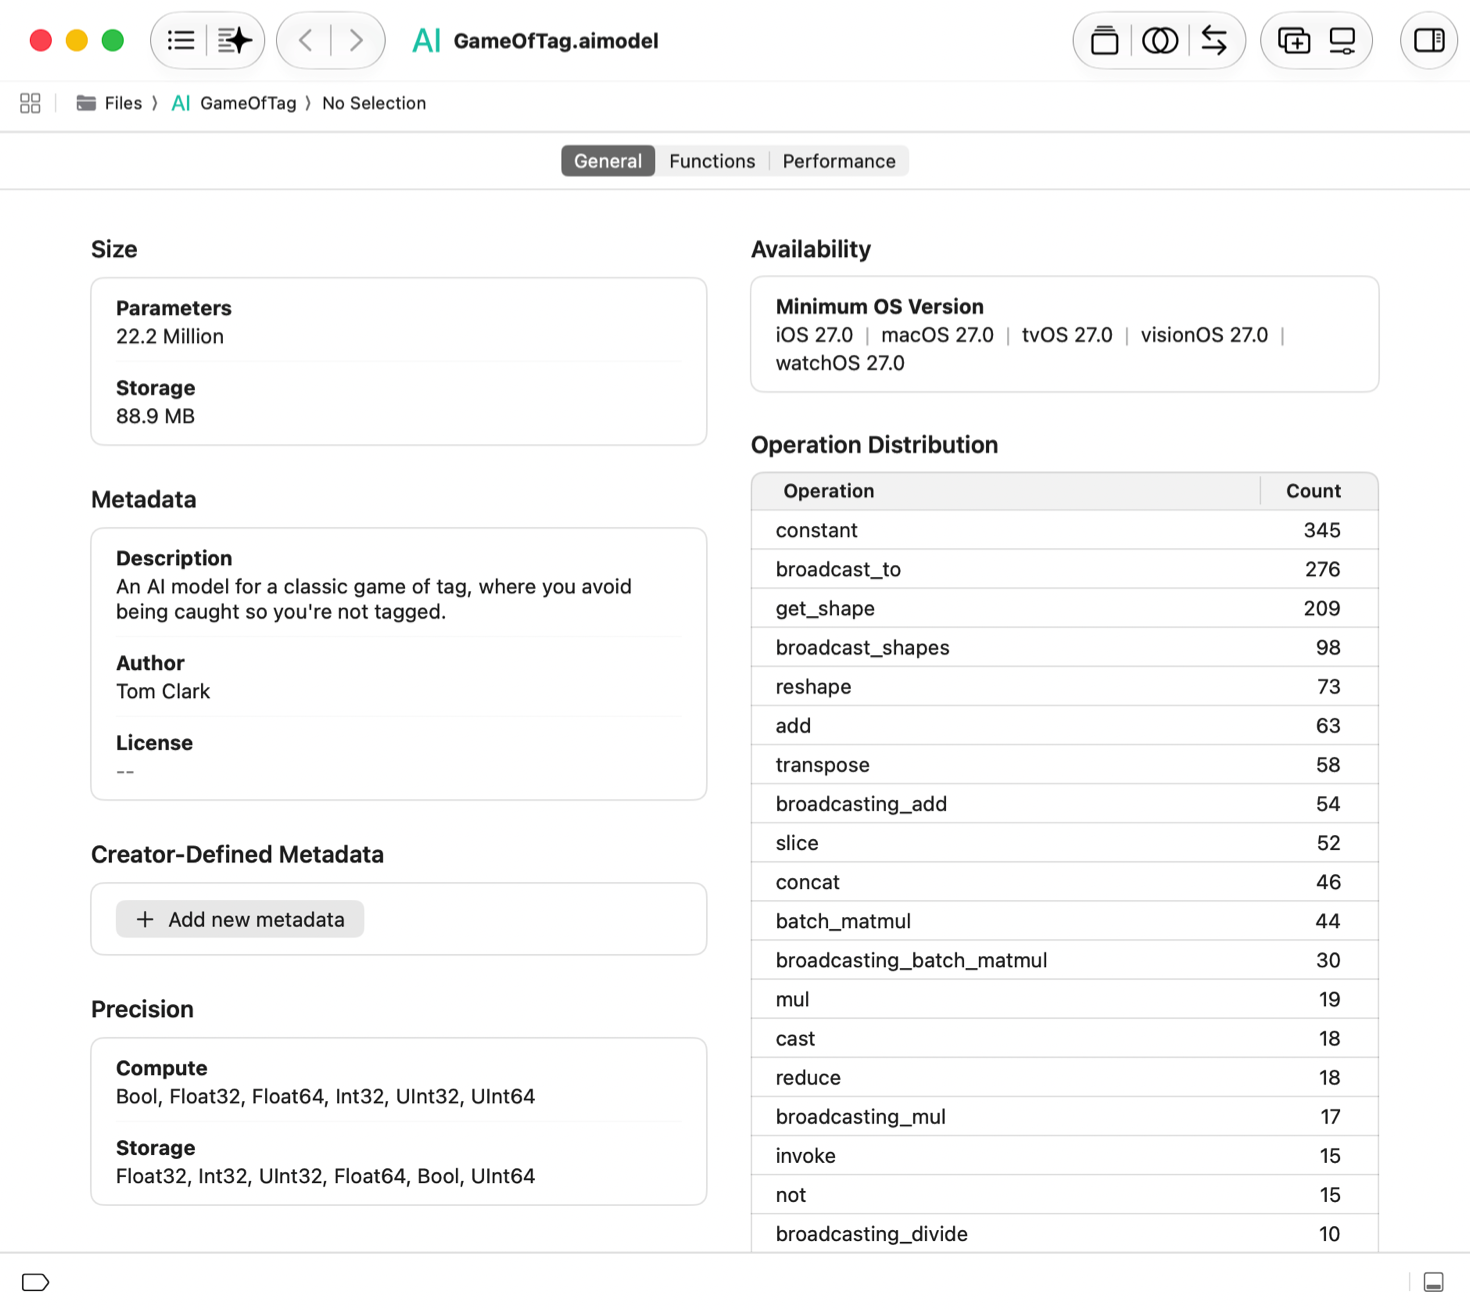The image size is (1470, 1310).
Task: Click the overlapping circles icon
Action: [x=1160, y=41]
